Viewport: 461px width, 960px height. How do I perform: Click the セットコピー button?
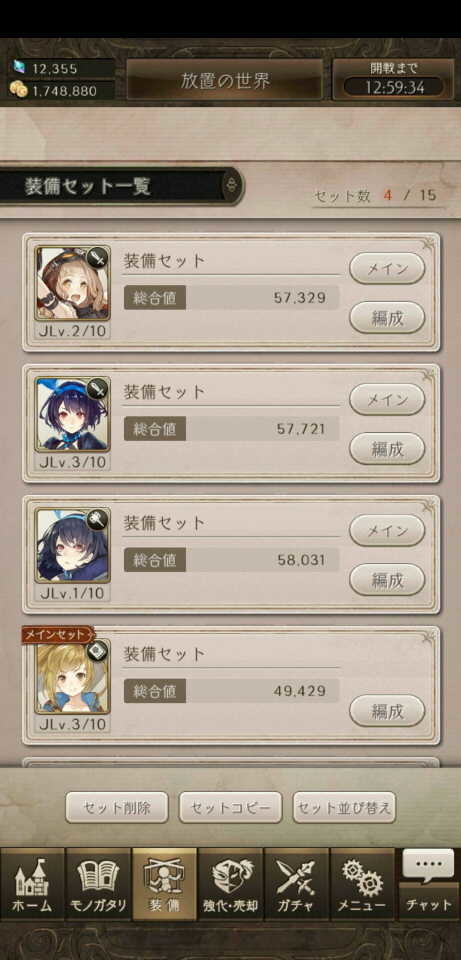pos(230,808)
